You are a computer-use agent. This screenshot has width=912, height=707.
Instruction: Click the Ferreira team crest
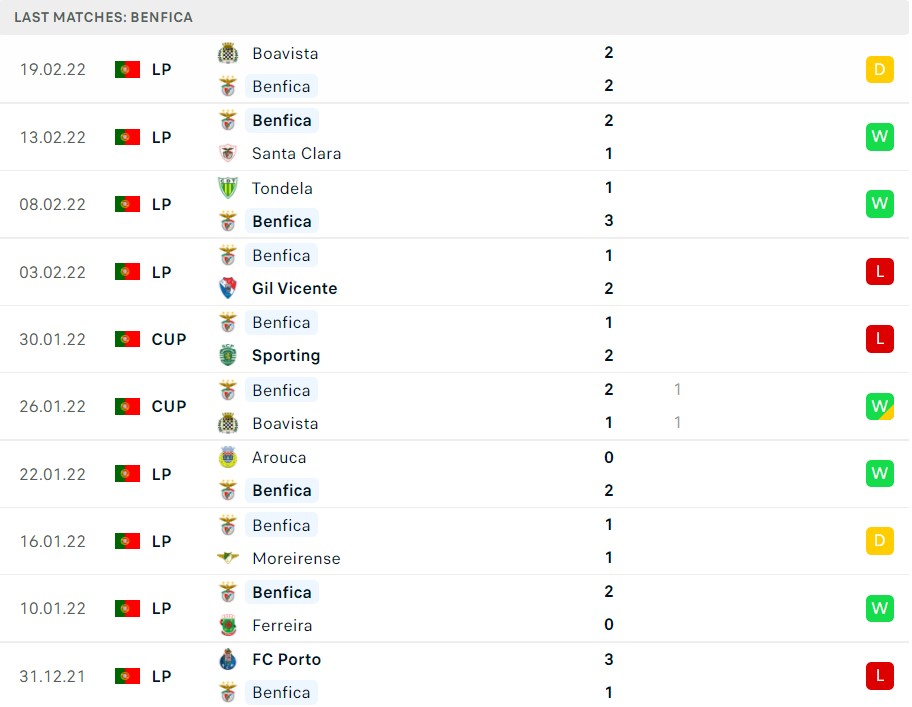tap(227, 625)
